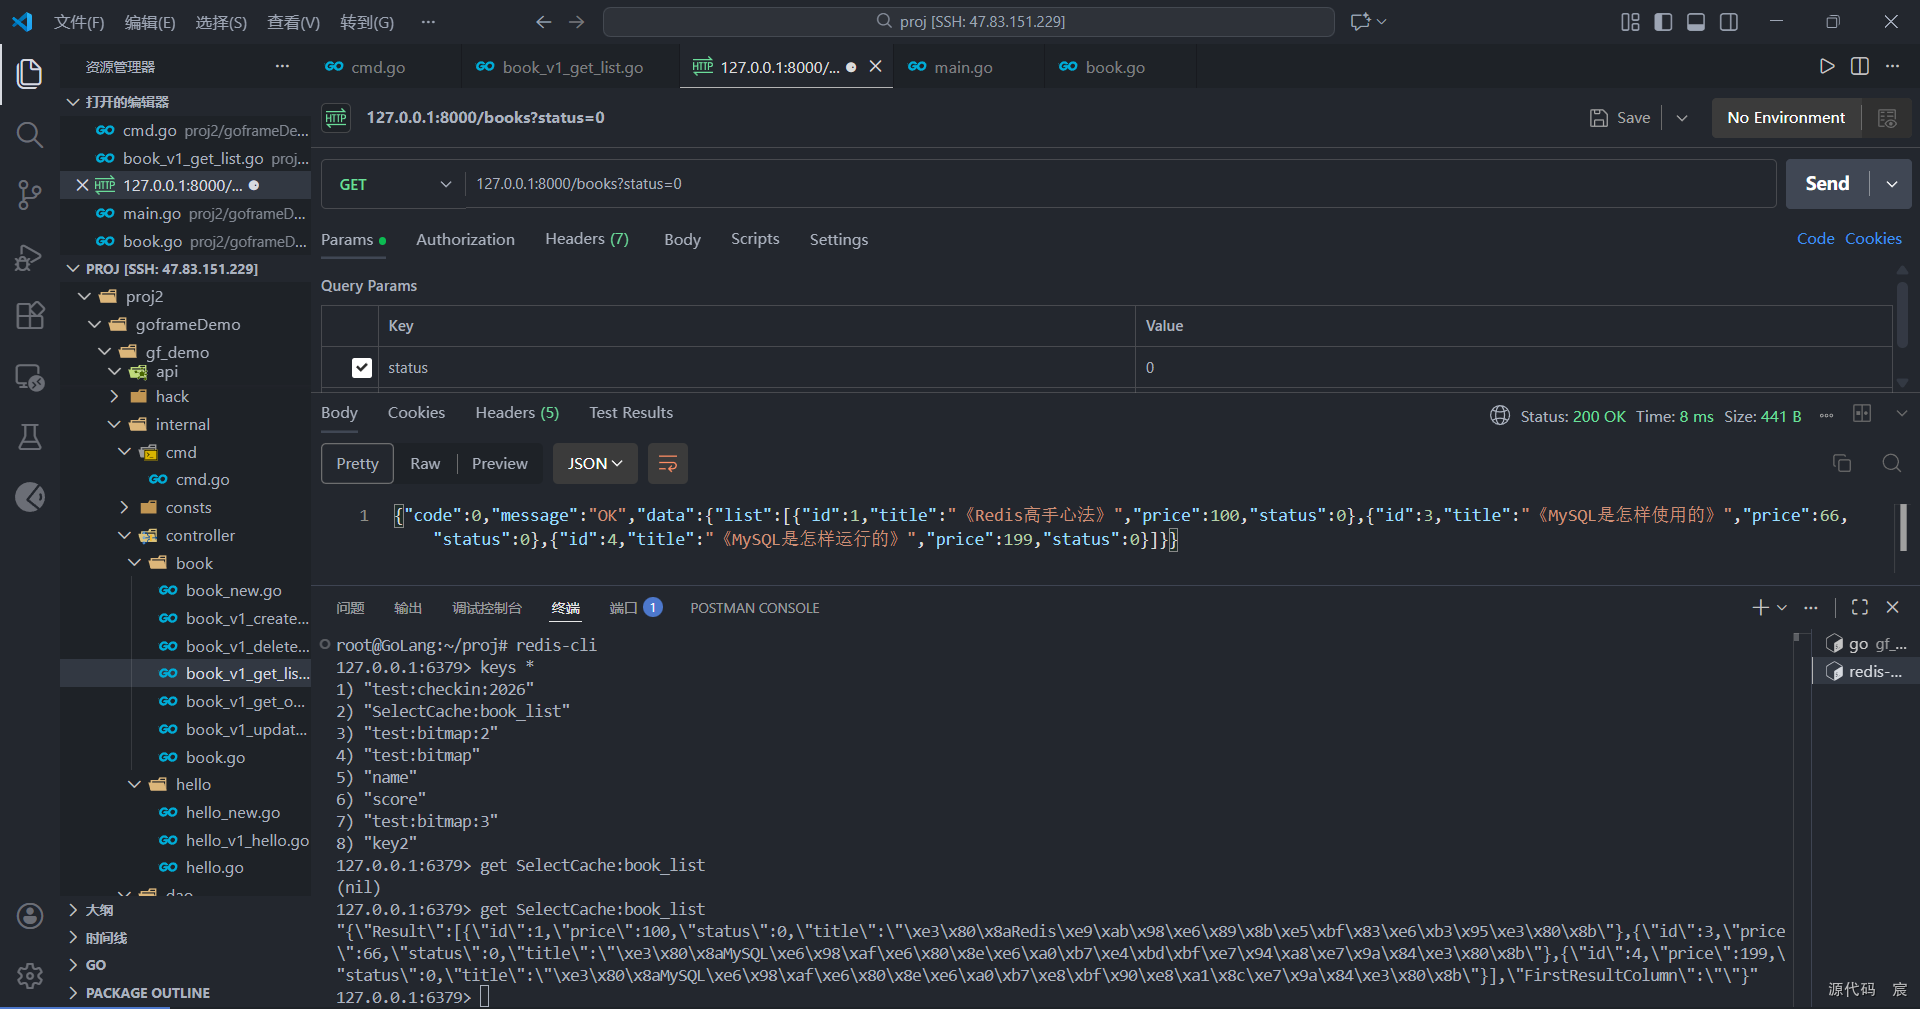Go back with the left arrow
This screenshot has width=1920, height=1009.
543,22
